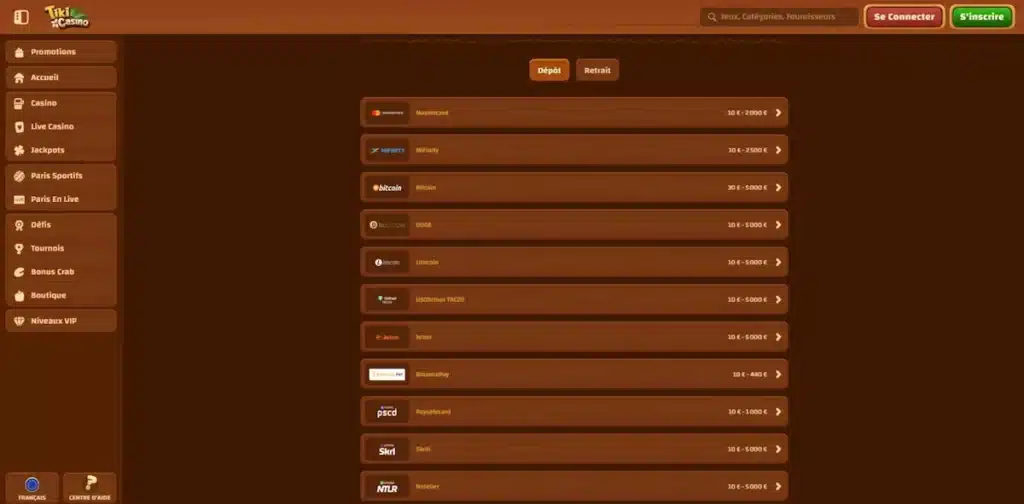Image resolution: width=1024 pixels, height=504 pixels.
Task: Expand the DOGE row chevron
Action: [778, 225]
